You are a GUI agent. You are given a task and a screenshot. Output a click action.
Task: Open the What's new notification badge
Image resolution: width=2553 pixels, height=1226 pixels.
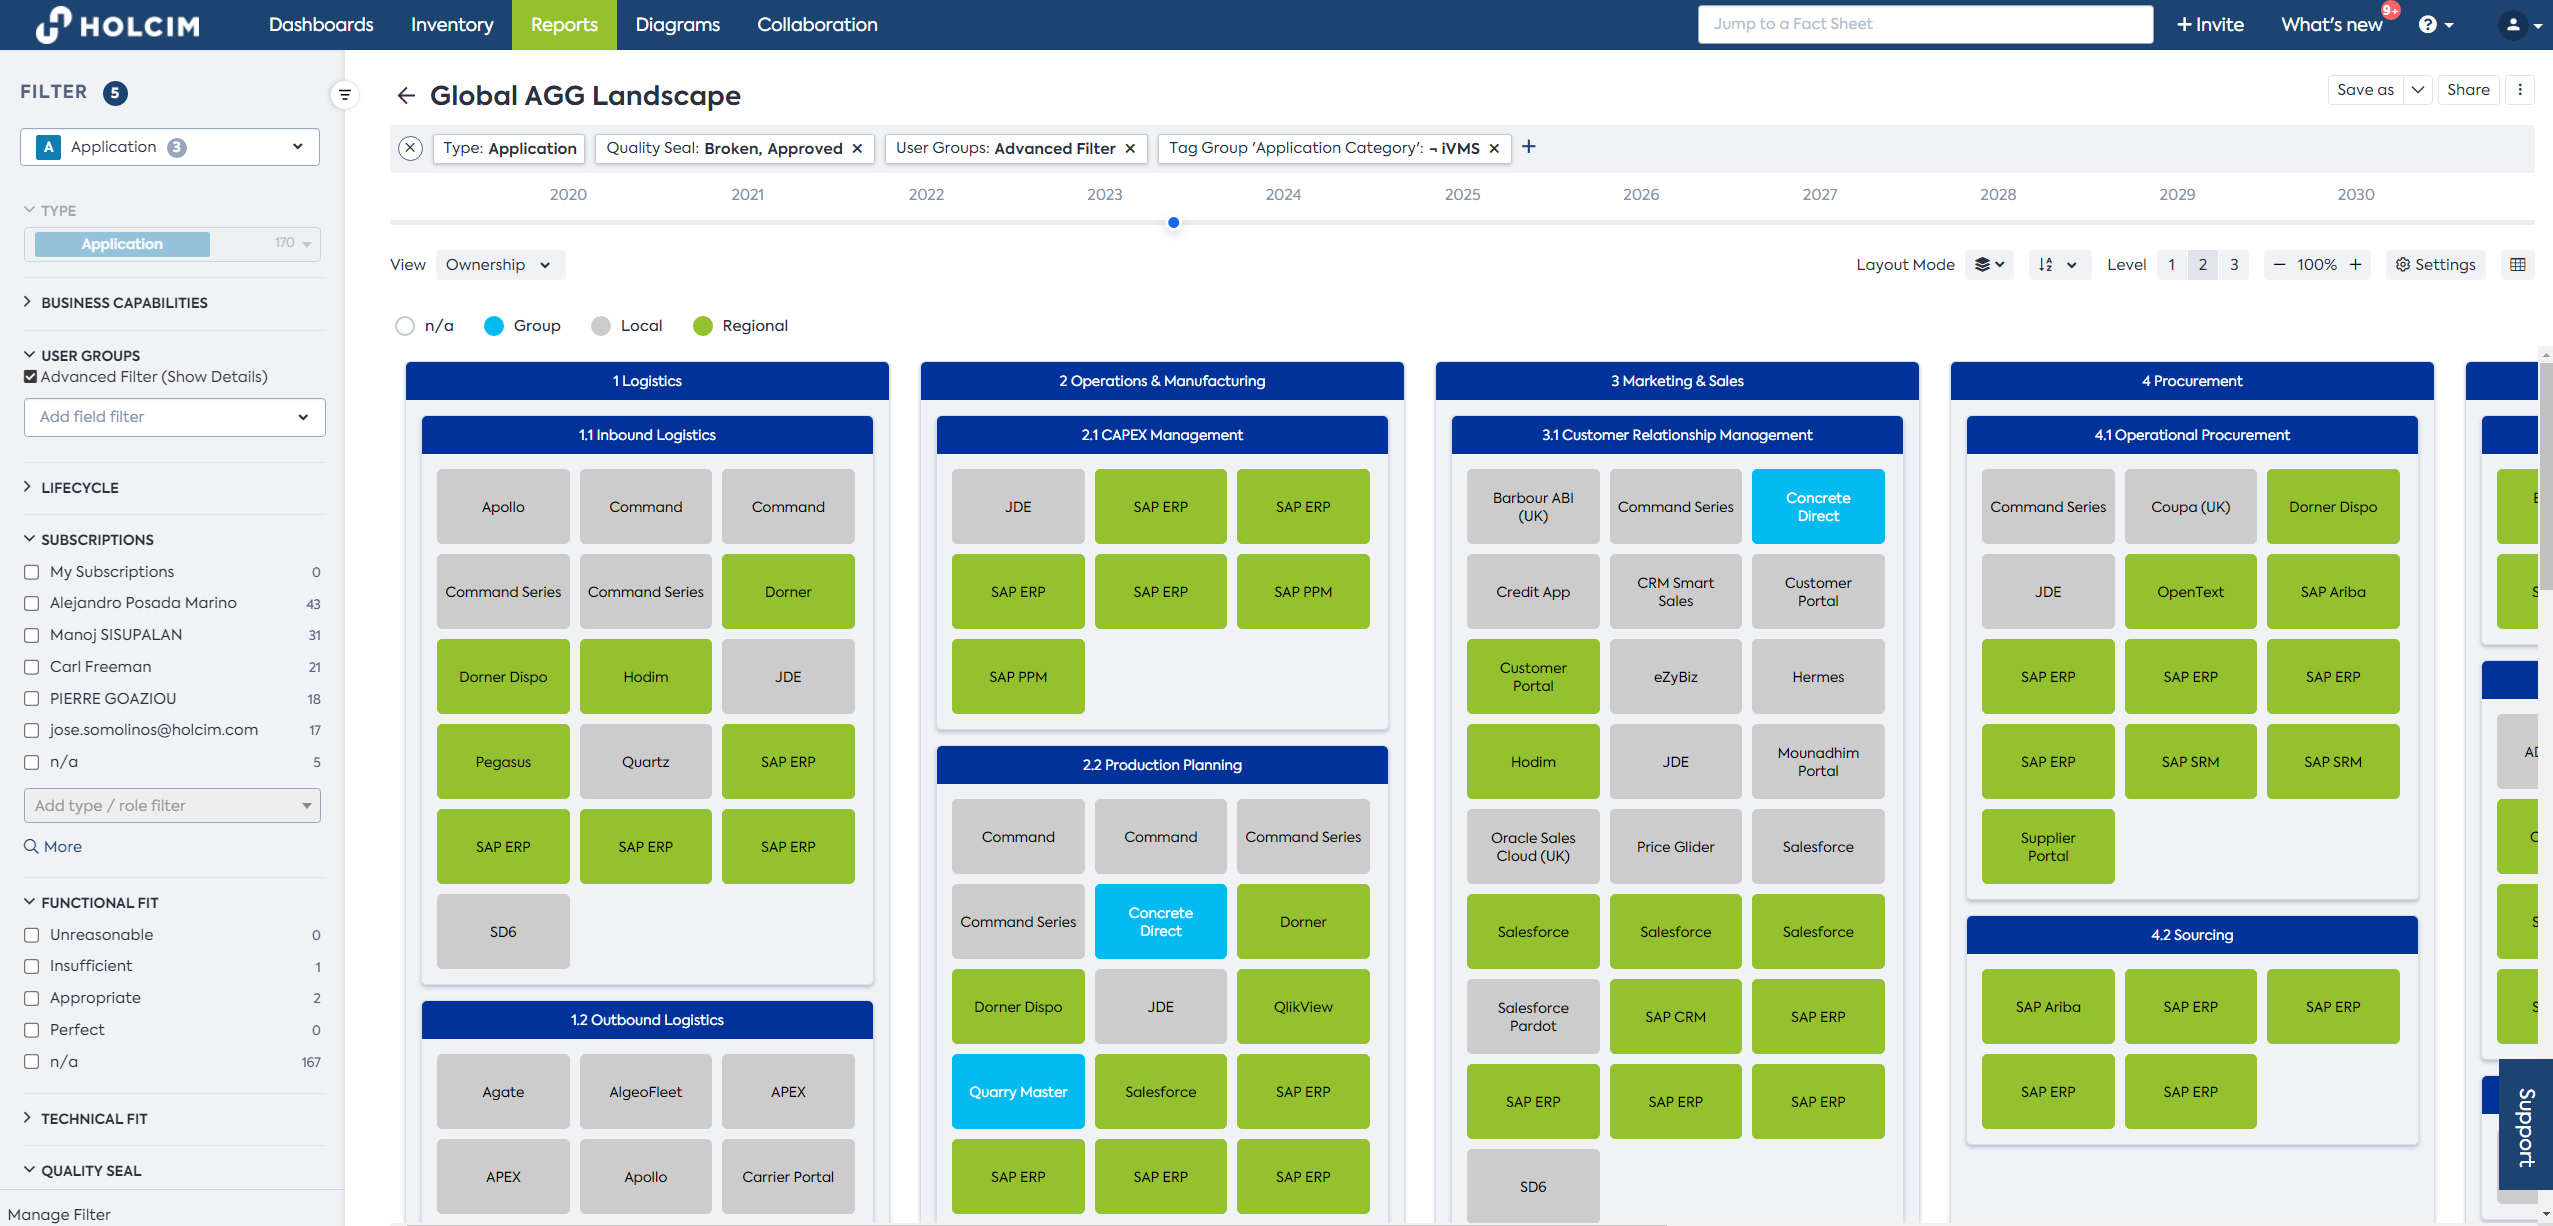click(2390, 11)
